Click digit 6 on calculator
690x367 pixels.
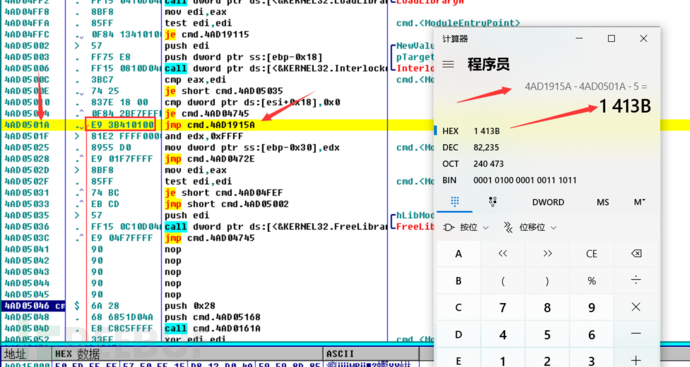591,334
